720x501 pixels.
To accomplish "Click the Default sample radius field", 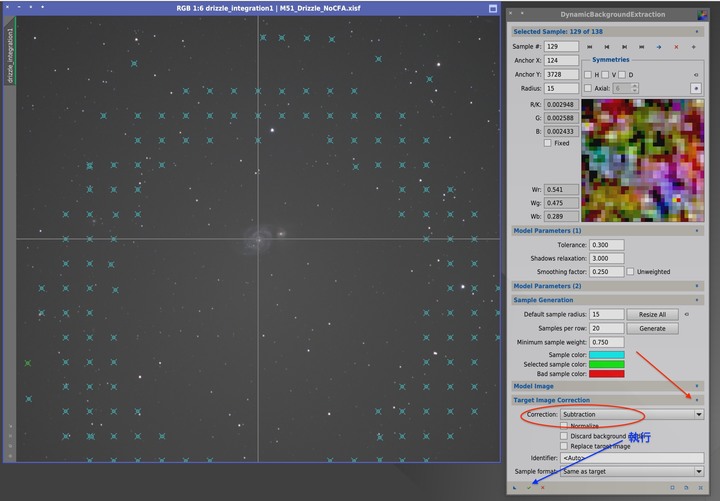I will pyautogui.click(x=607, y=315).
